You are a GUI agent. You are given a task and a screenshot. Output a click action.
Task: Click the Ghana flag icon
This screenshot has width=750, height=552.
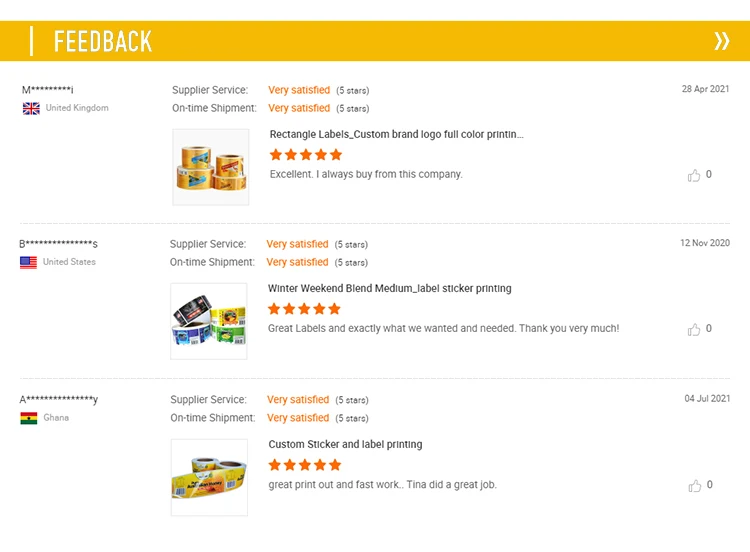pyautogui.click(x=29, y=418)
